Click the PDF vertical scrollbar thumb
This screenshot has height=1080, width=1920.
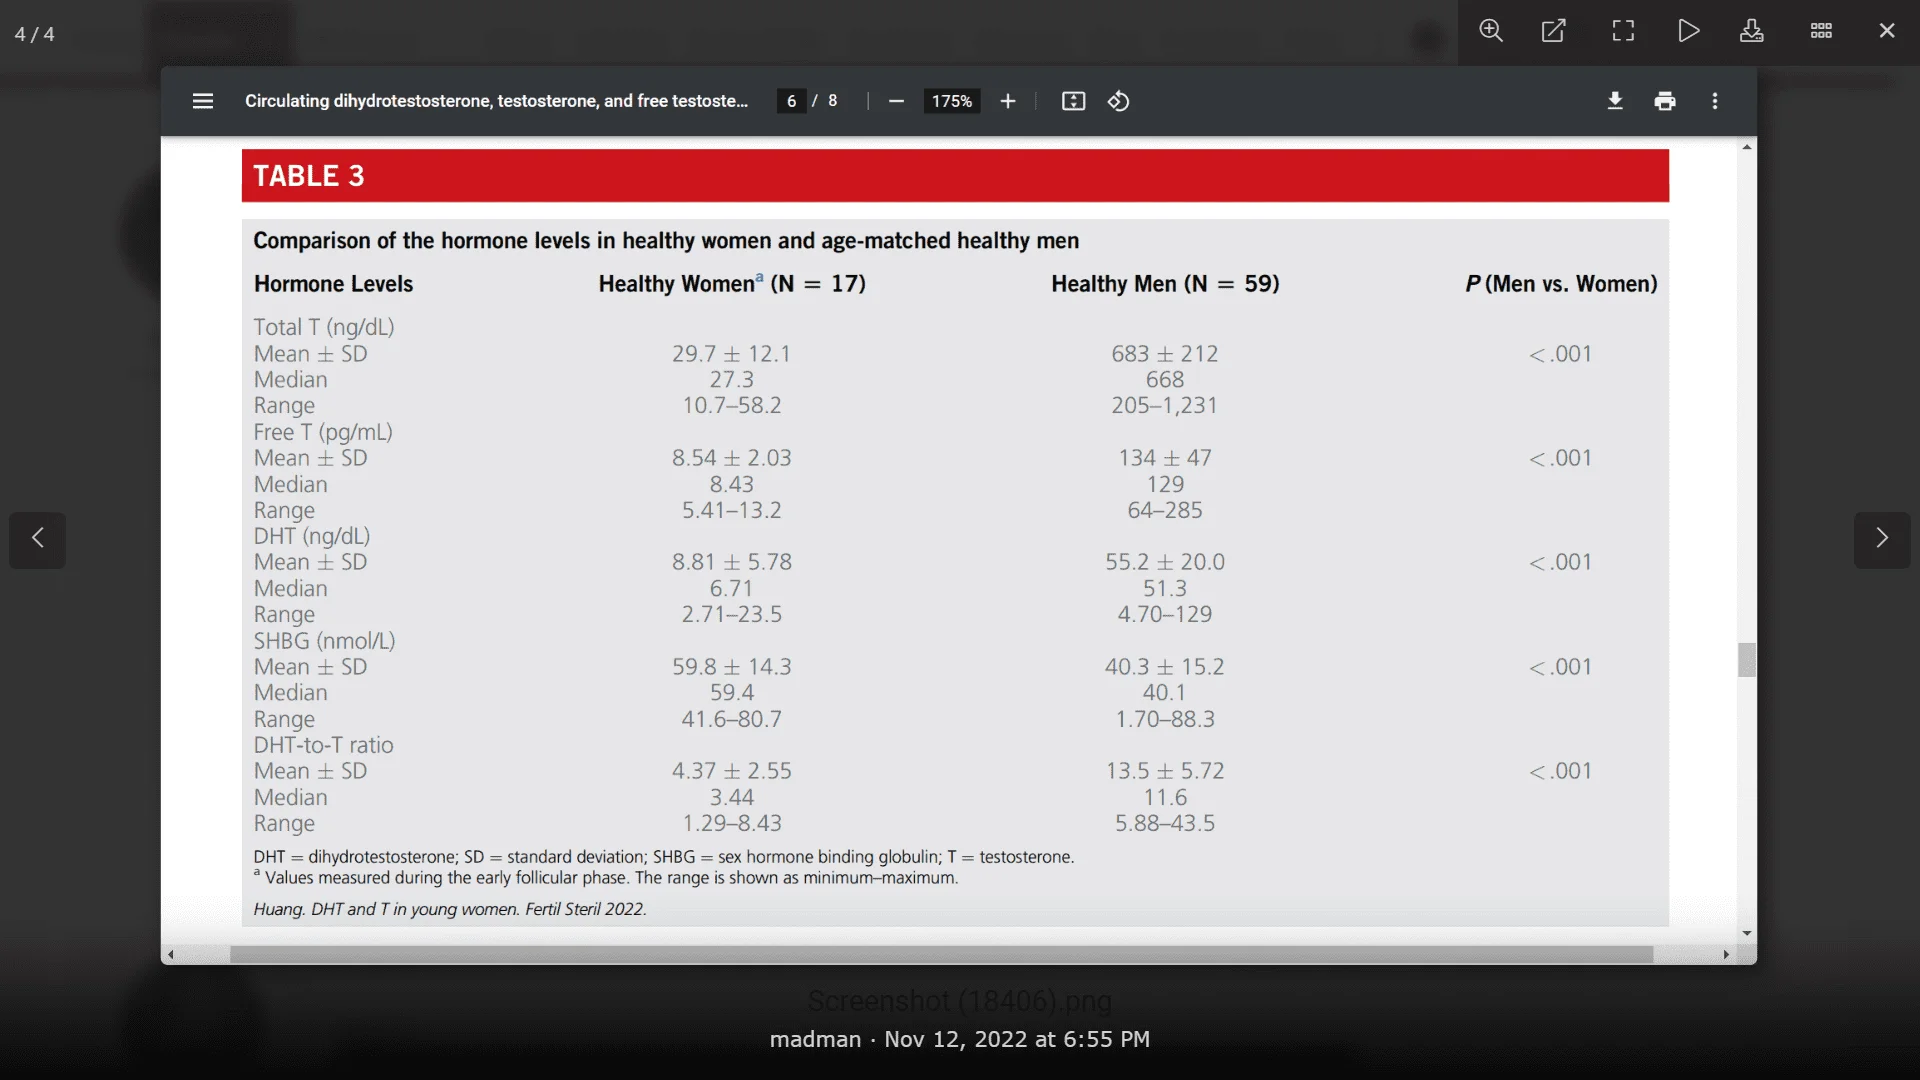tap(1747, 660)
